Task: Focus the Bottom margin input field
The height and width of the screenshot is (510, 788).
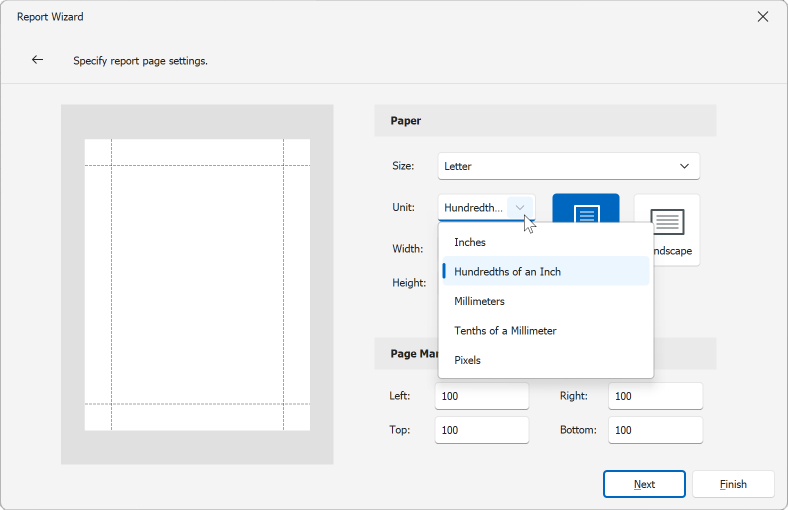Action: tap(655, 431)
